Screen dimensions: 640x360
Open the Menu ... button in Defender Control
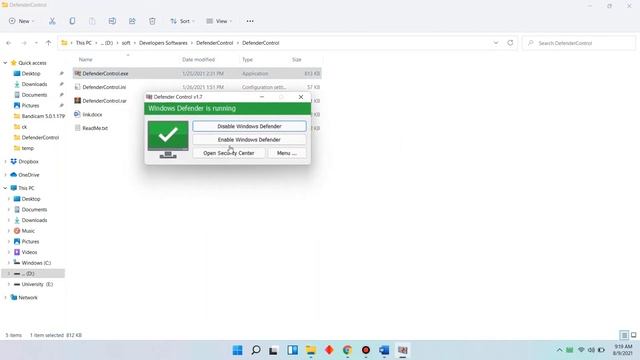tap(287, 153)
